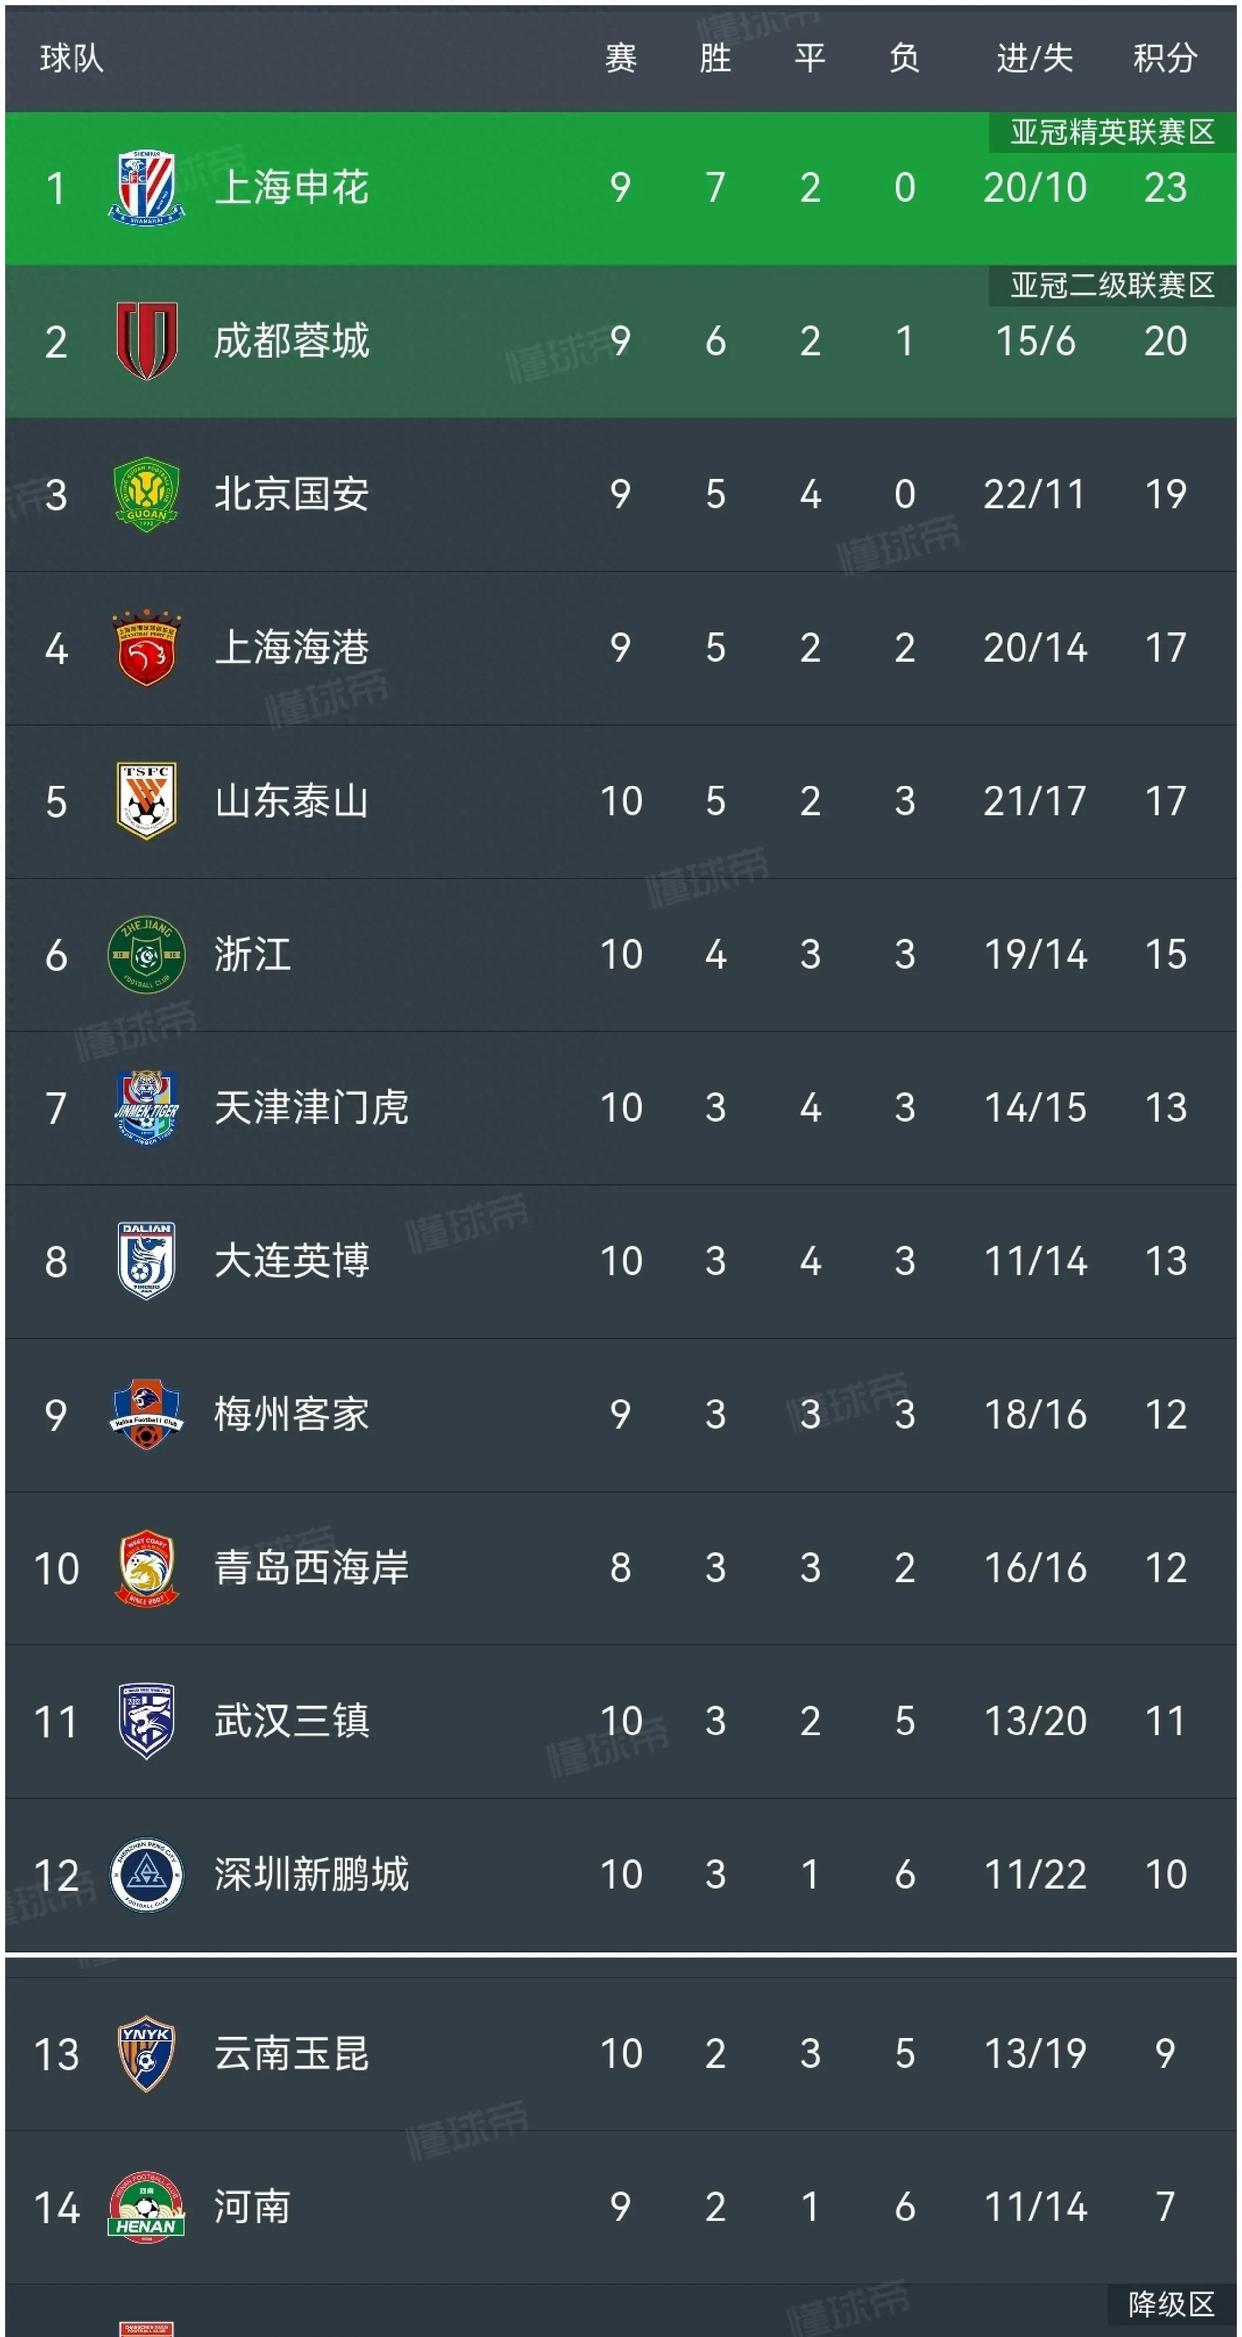Viewport: 1242px width, 2337px height.
Task: Select the Shanghai Port red crest
Action: [146, 647]
